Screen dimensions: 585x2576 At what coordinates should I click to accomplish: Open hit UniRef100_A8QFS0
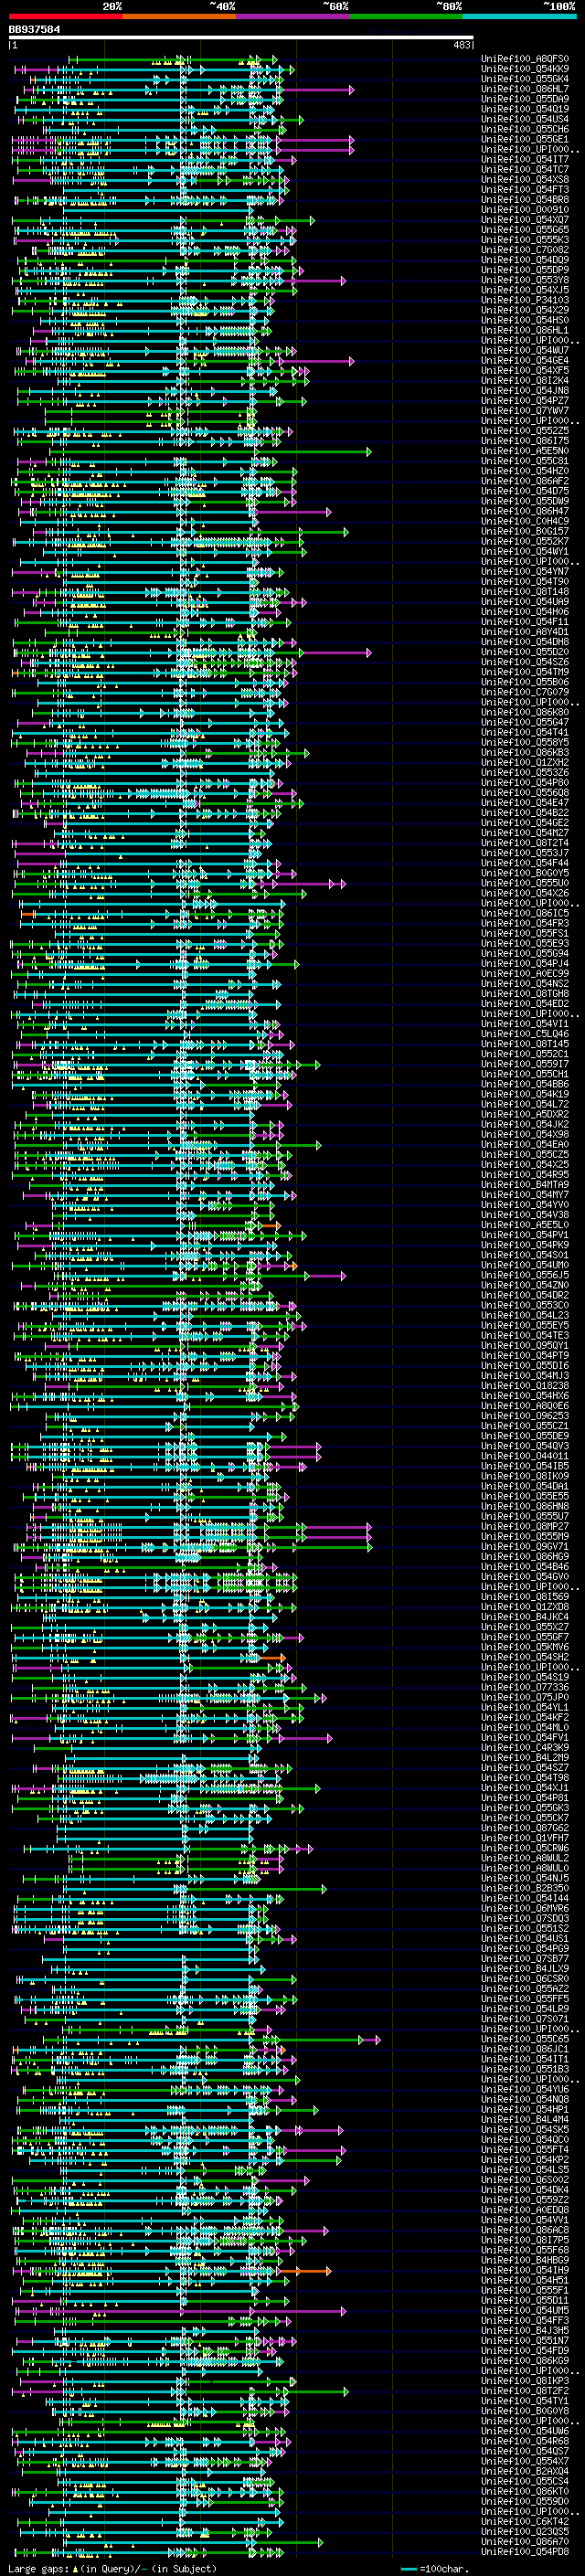[524, 59]
